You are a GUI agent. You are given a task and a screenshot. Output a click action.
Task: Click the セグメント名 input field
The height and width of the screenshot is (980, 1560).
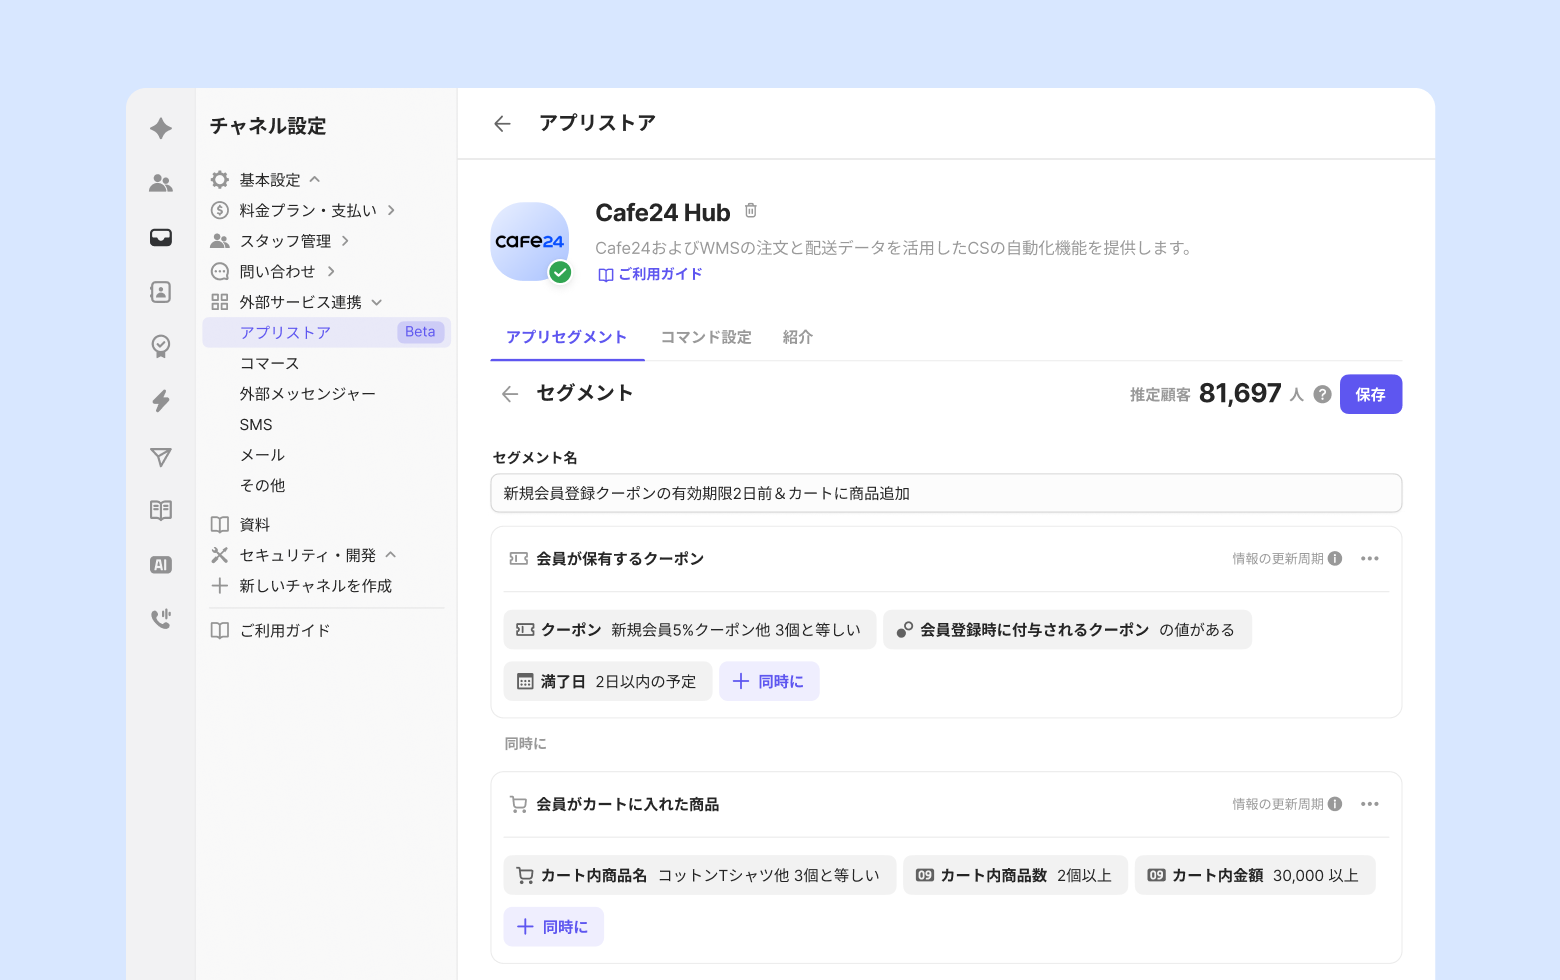coord(946,494)
